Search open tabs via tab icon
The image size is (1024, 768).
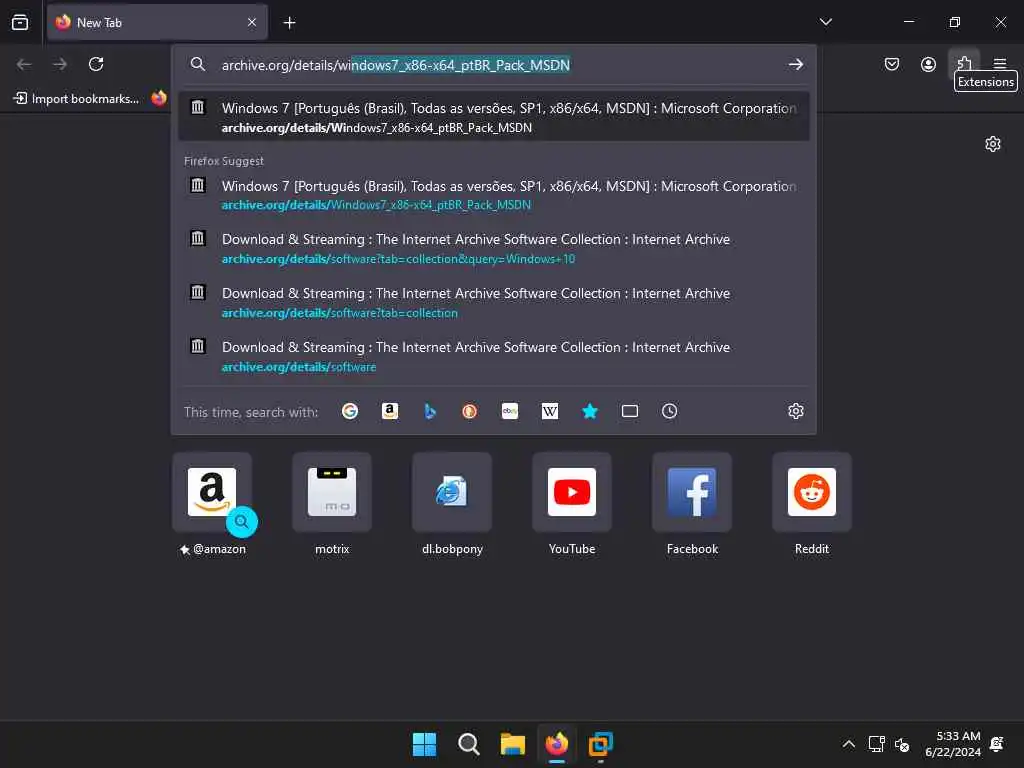630,411
